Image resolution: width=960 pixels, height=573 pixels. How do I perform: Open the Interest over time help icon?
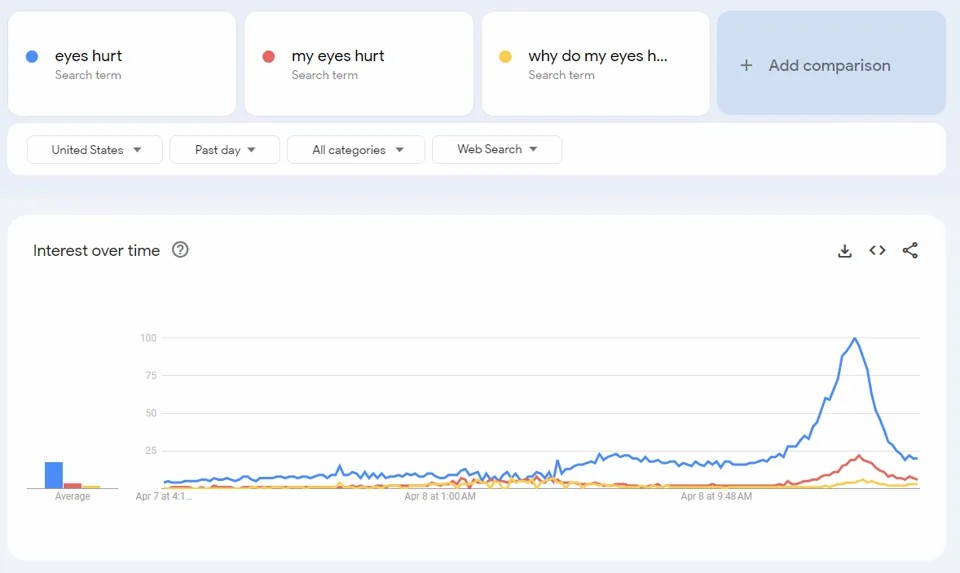tap(180, 250)
